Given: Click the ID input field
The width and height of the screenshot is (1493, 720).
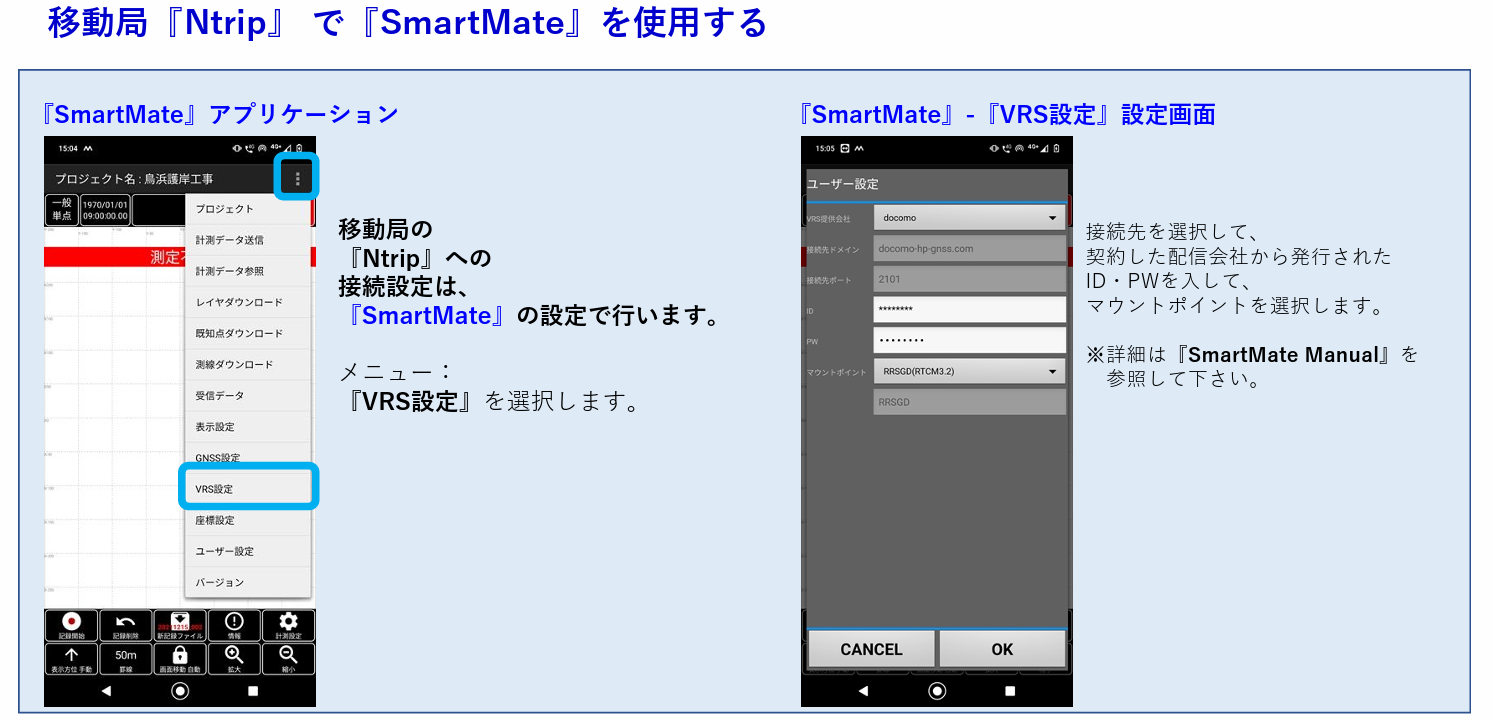Looking at the screenshot, I should pos(969,310).
